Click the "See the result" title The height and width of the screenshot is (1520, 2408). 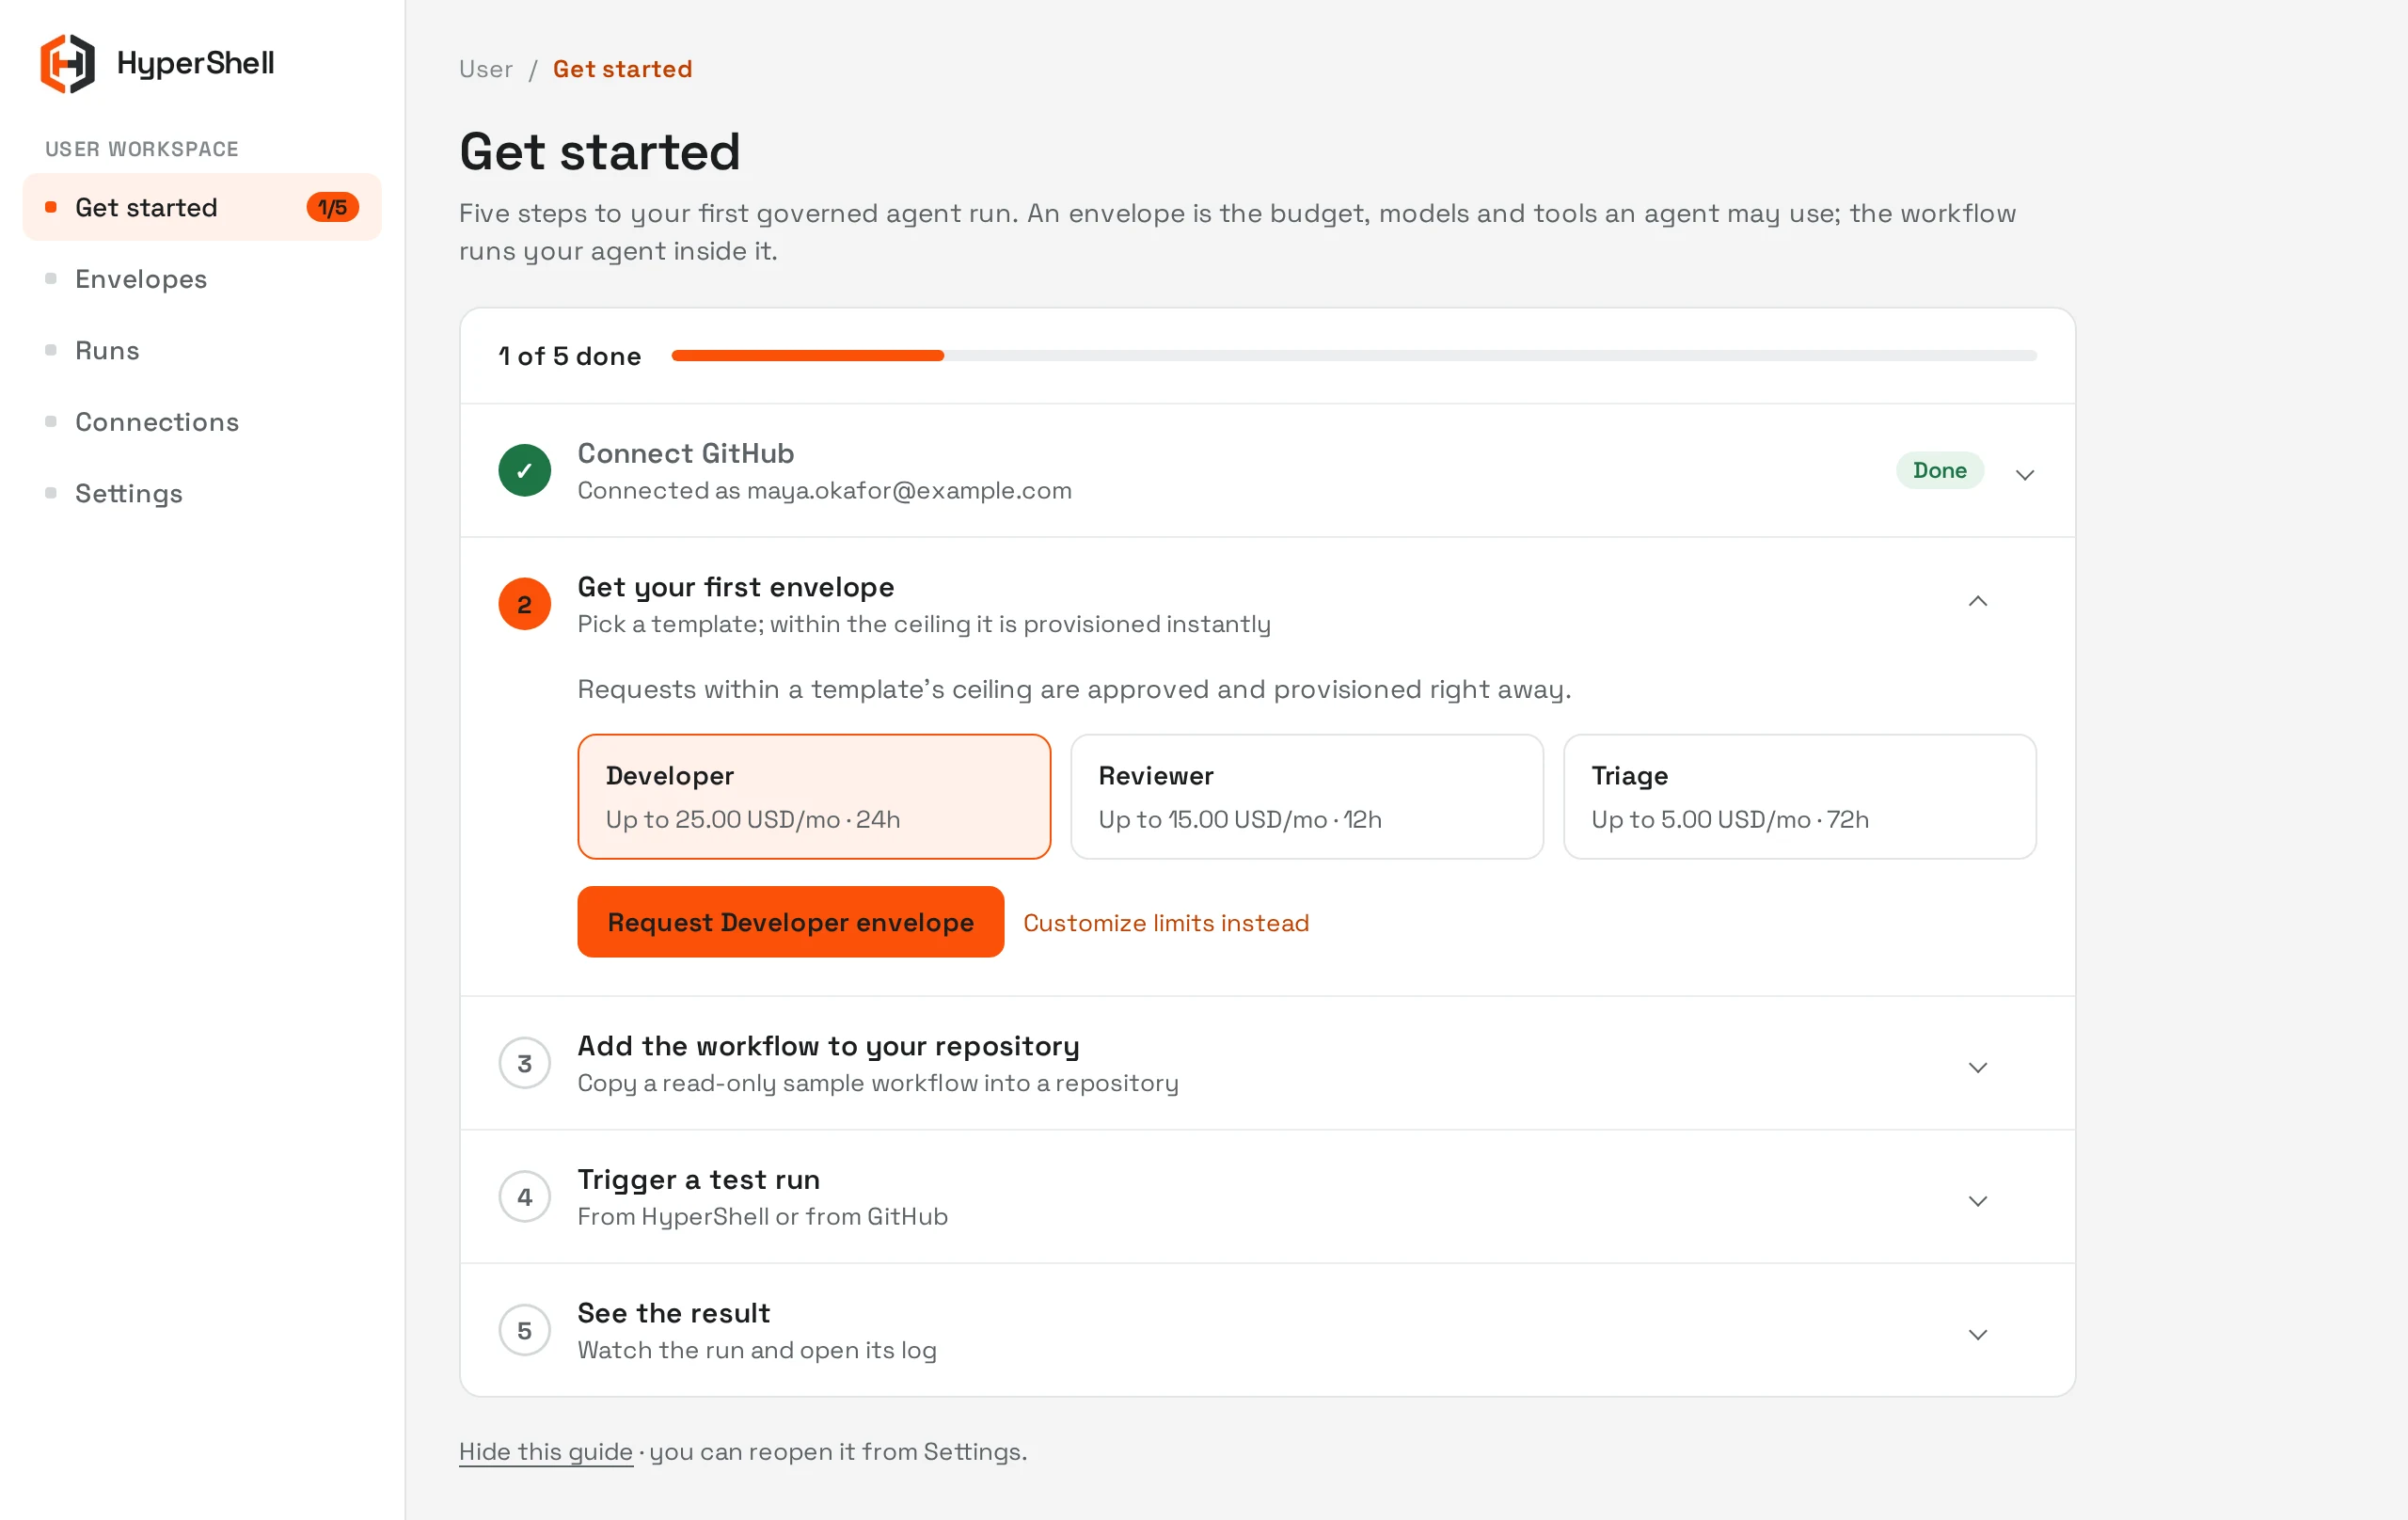click(674, 1313)
